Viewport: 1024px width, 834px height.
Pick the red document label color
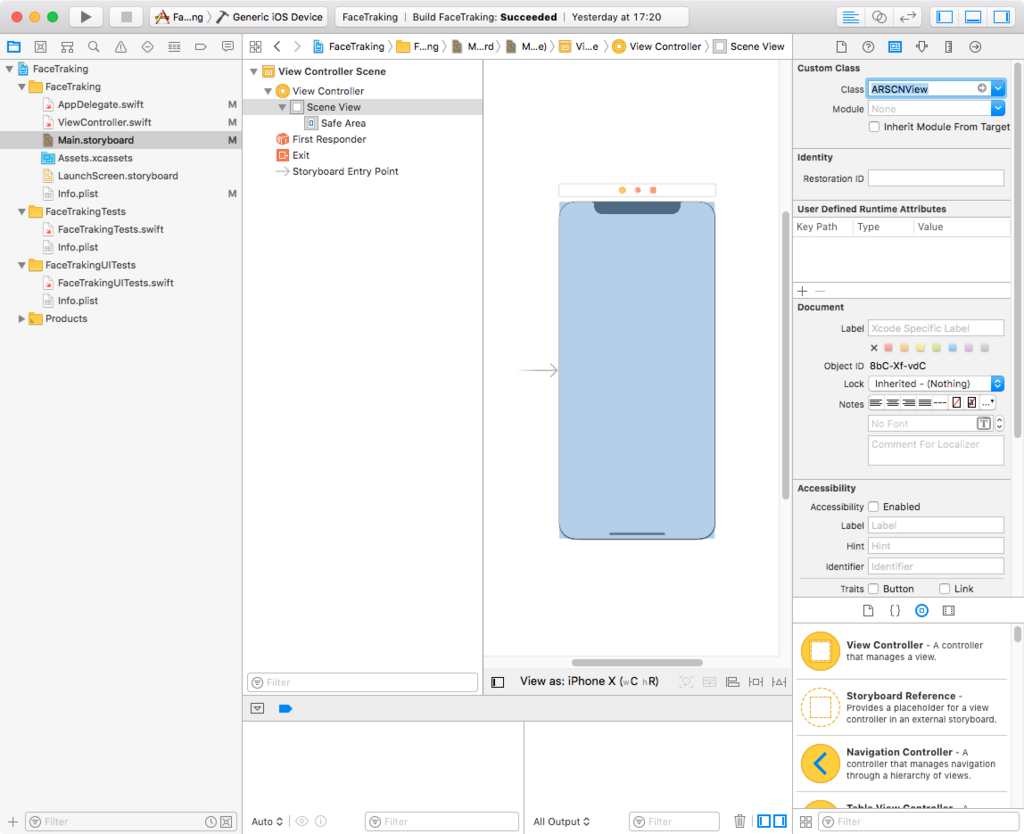(888, 347)
